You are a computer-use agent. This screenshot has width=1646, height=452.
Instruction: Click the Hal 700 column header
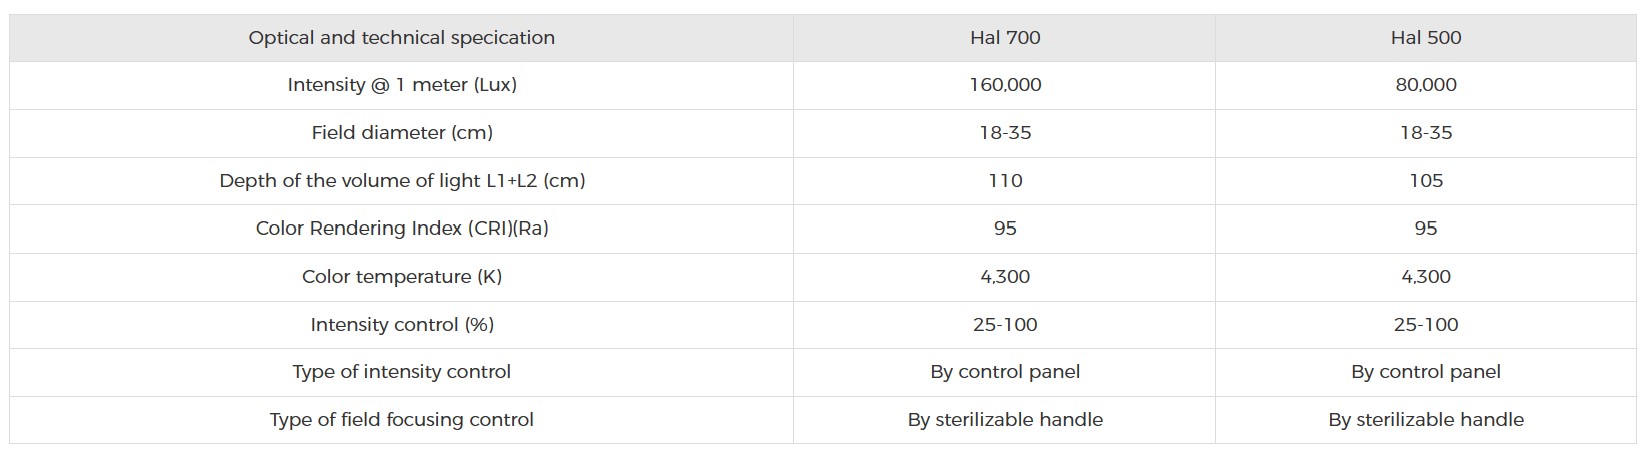click(x=1005, y=38)
